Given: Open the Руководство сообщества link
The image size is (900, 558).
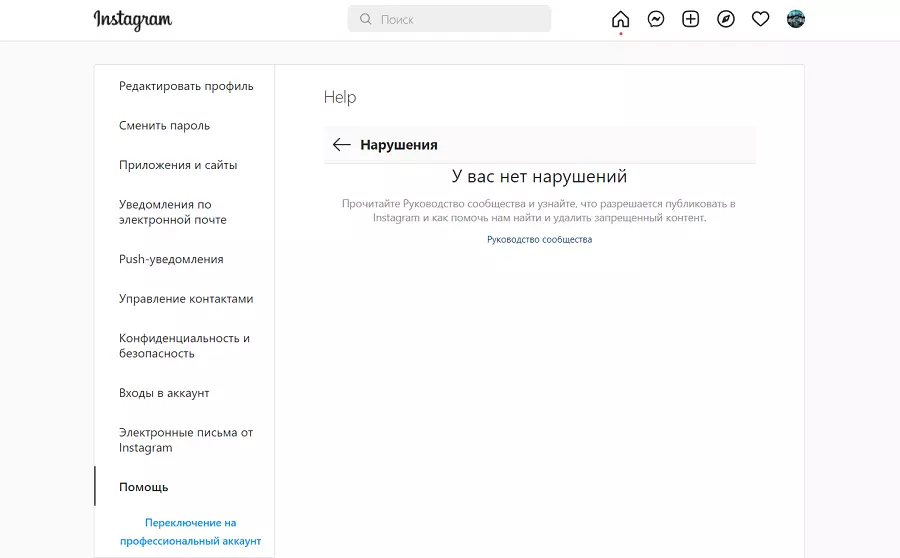Looking at the screenshot, I should (x=539, y=240).
